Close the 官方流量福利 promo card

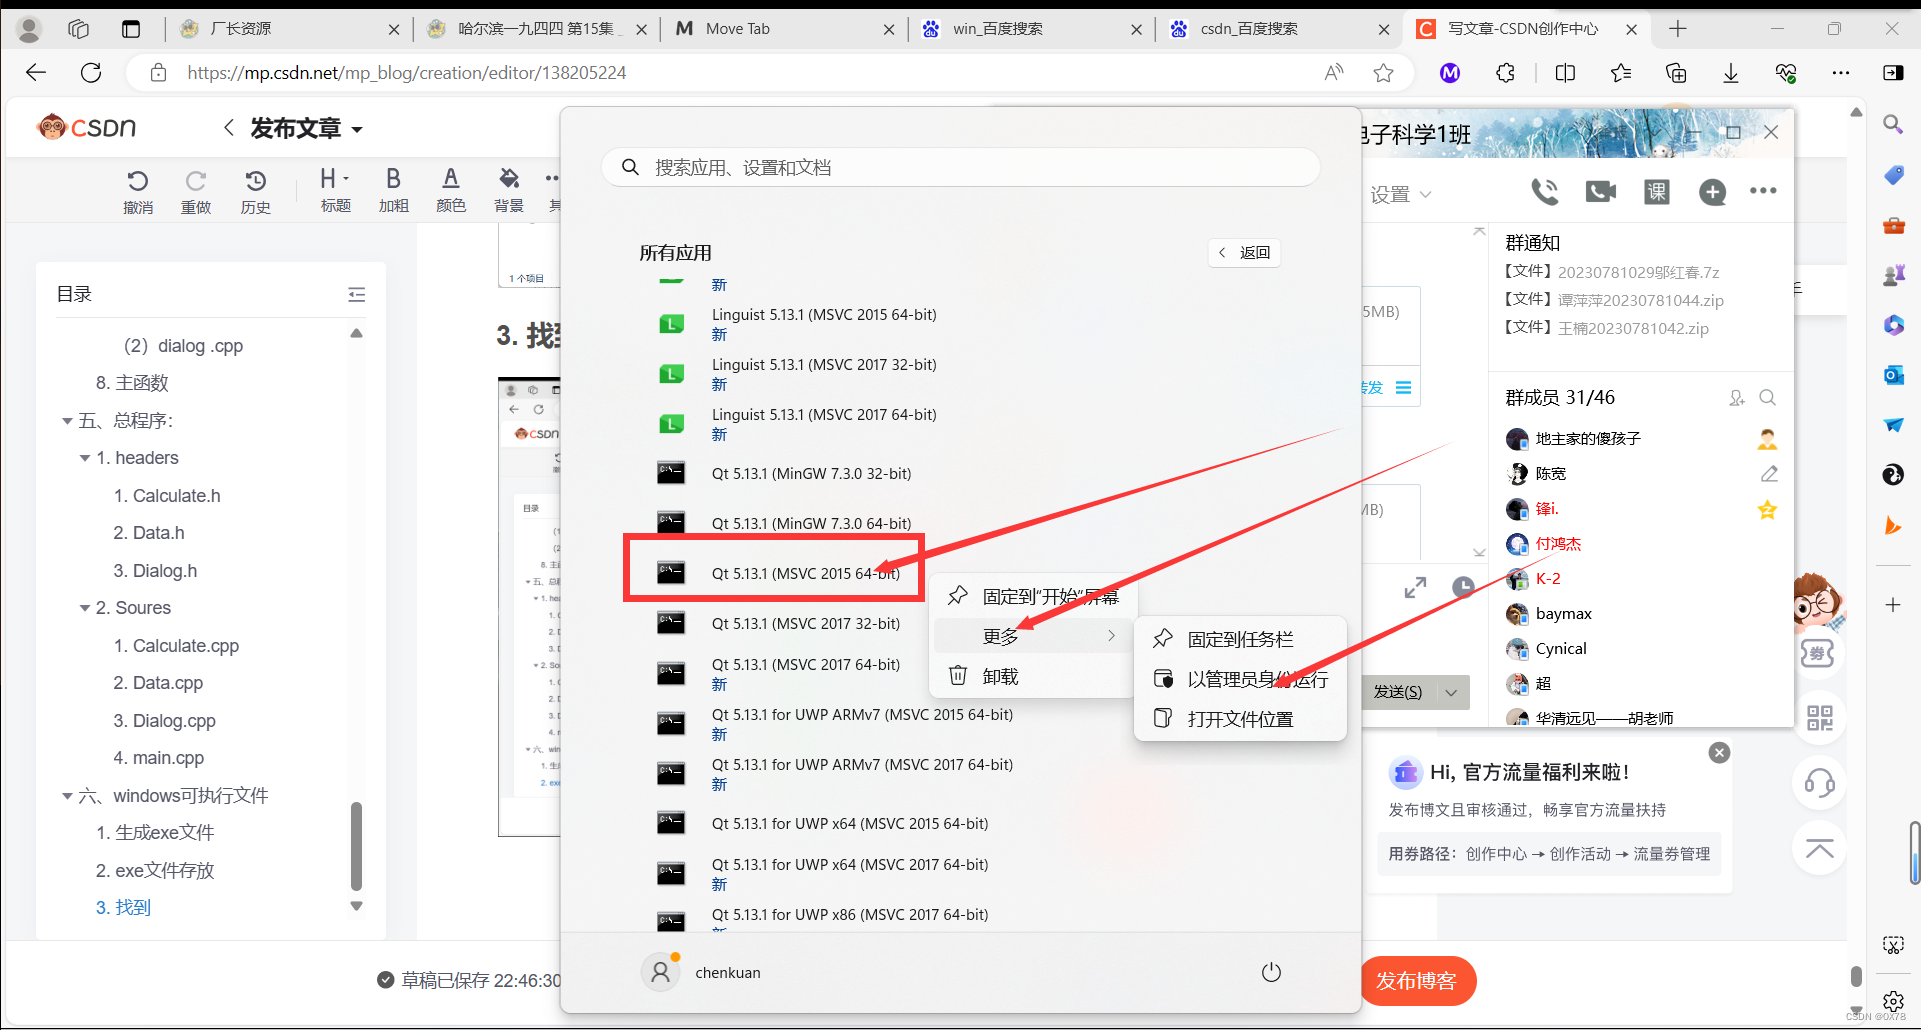pyautogui.click(x=1719, y=753)
